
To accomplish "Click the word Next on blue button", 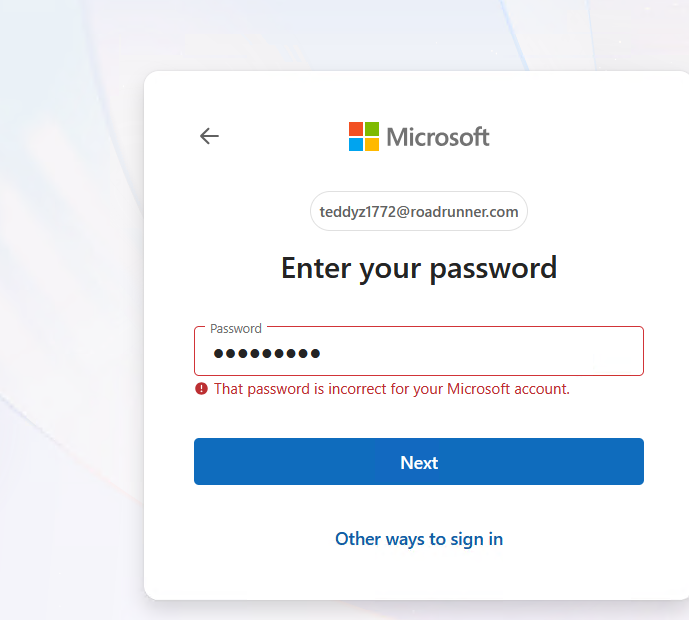I will pos(419,463).
